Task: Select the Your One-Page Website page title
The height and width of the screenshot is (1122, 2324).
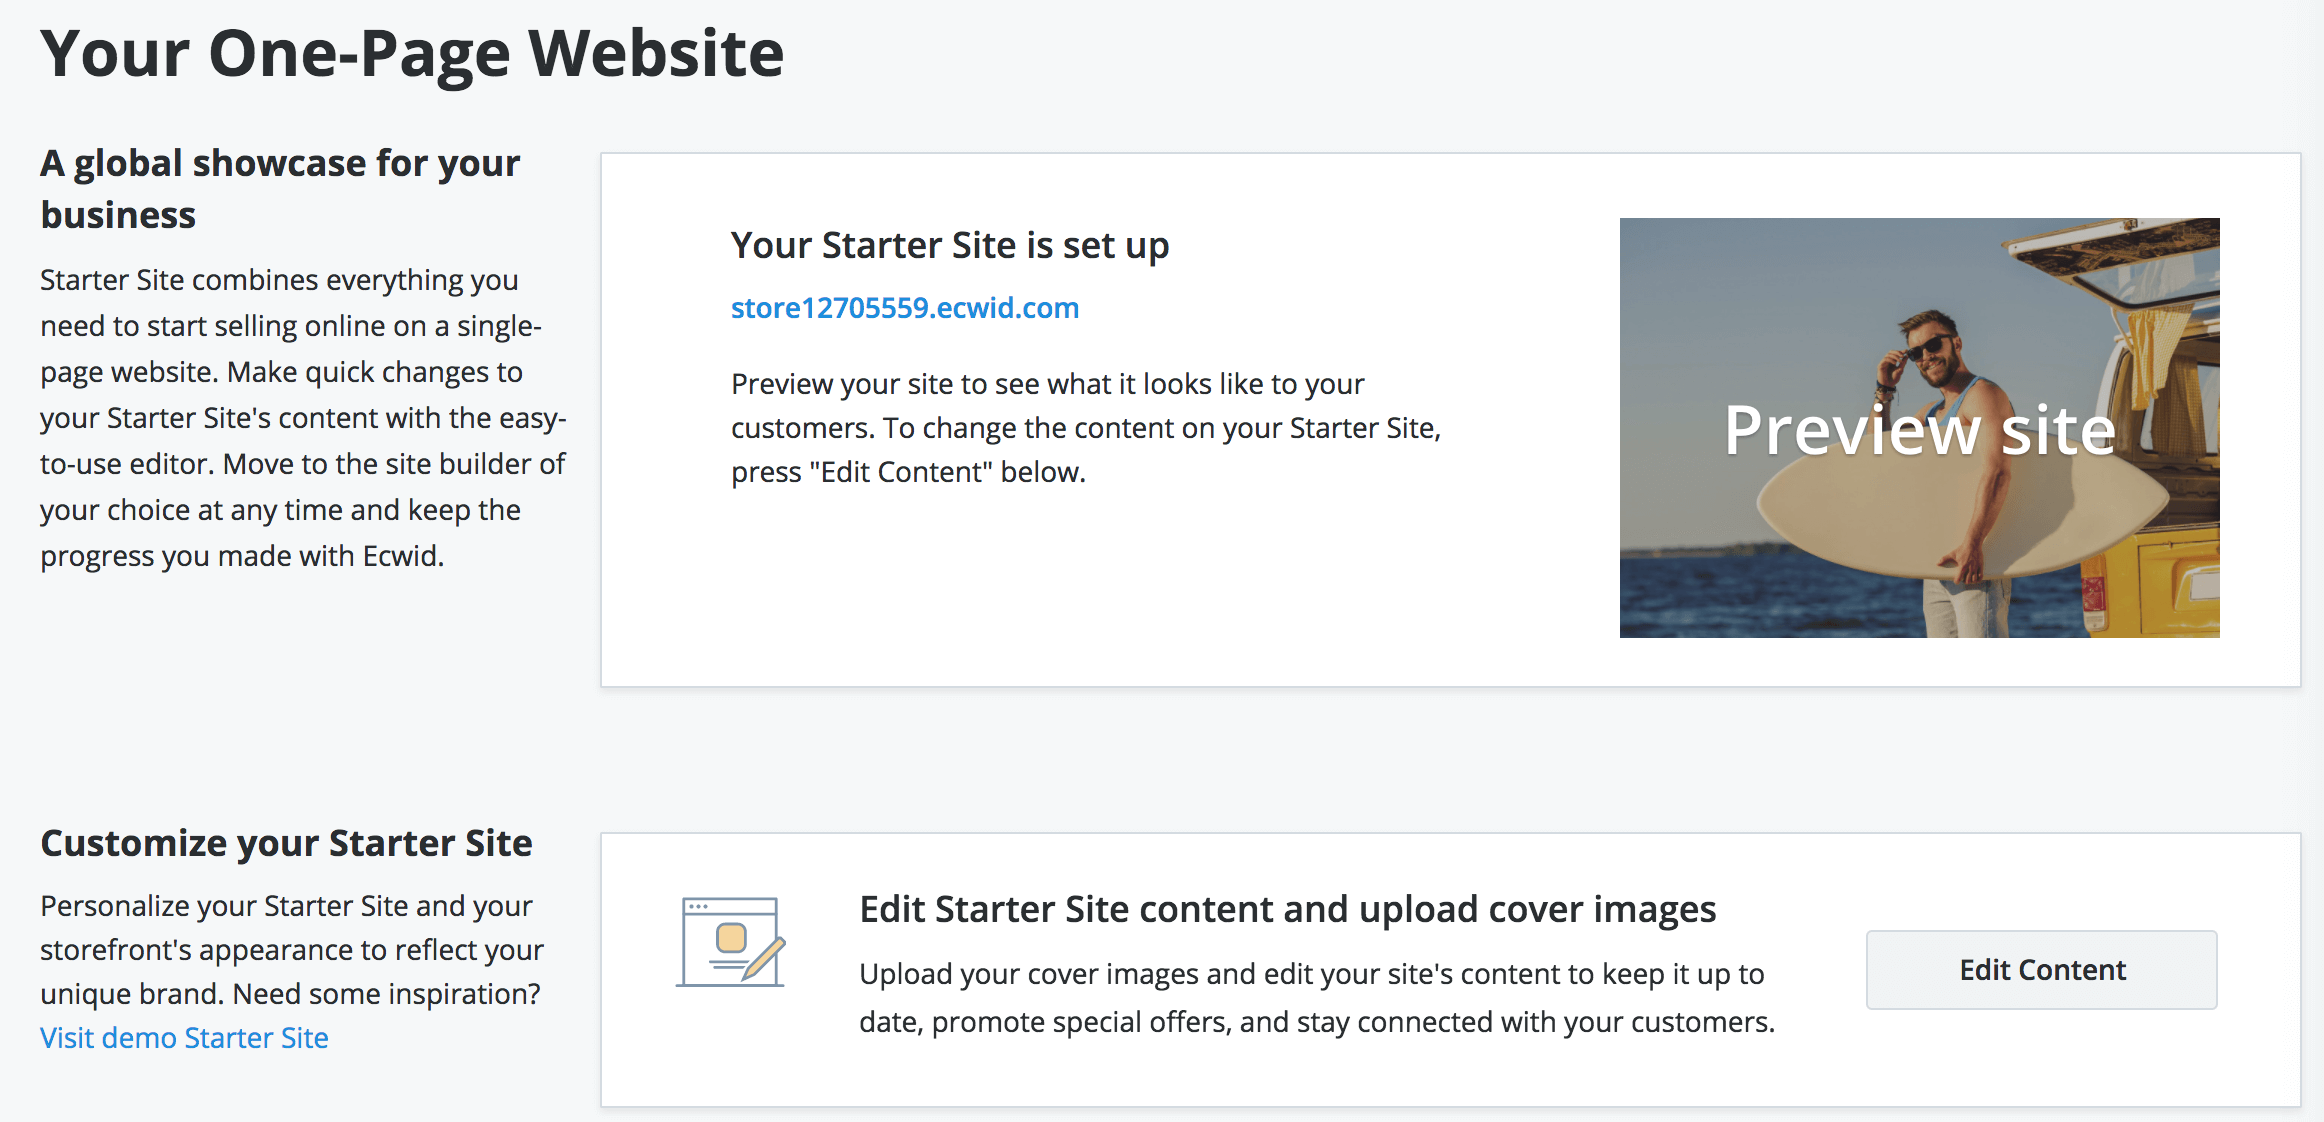Action: [412, 53]
